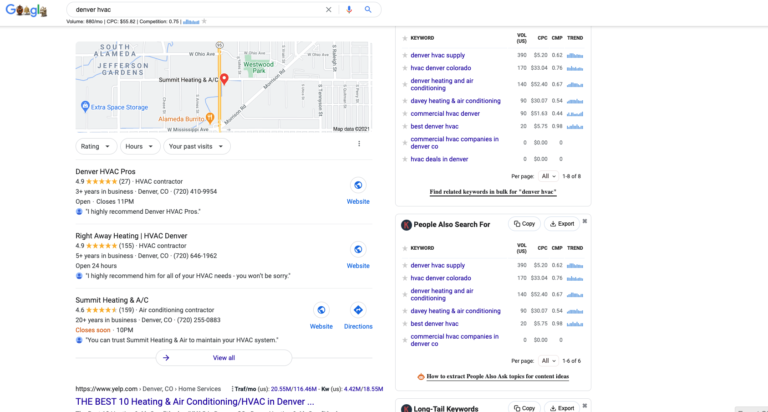This screenshot has width=768, height=412.
Task: Close the People Also Search For panel
Action: click(x=585, y=221)
